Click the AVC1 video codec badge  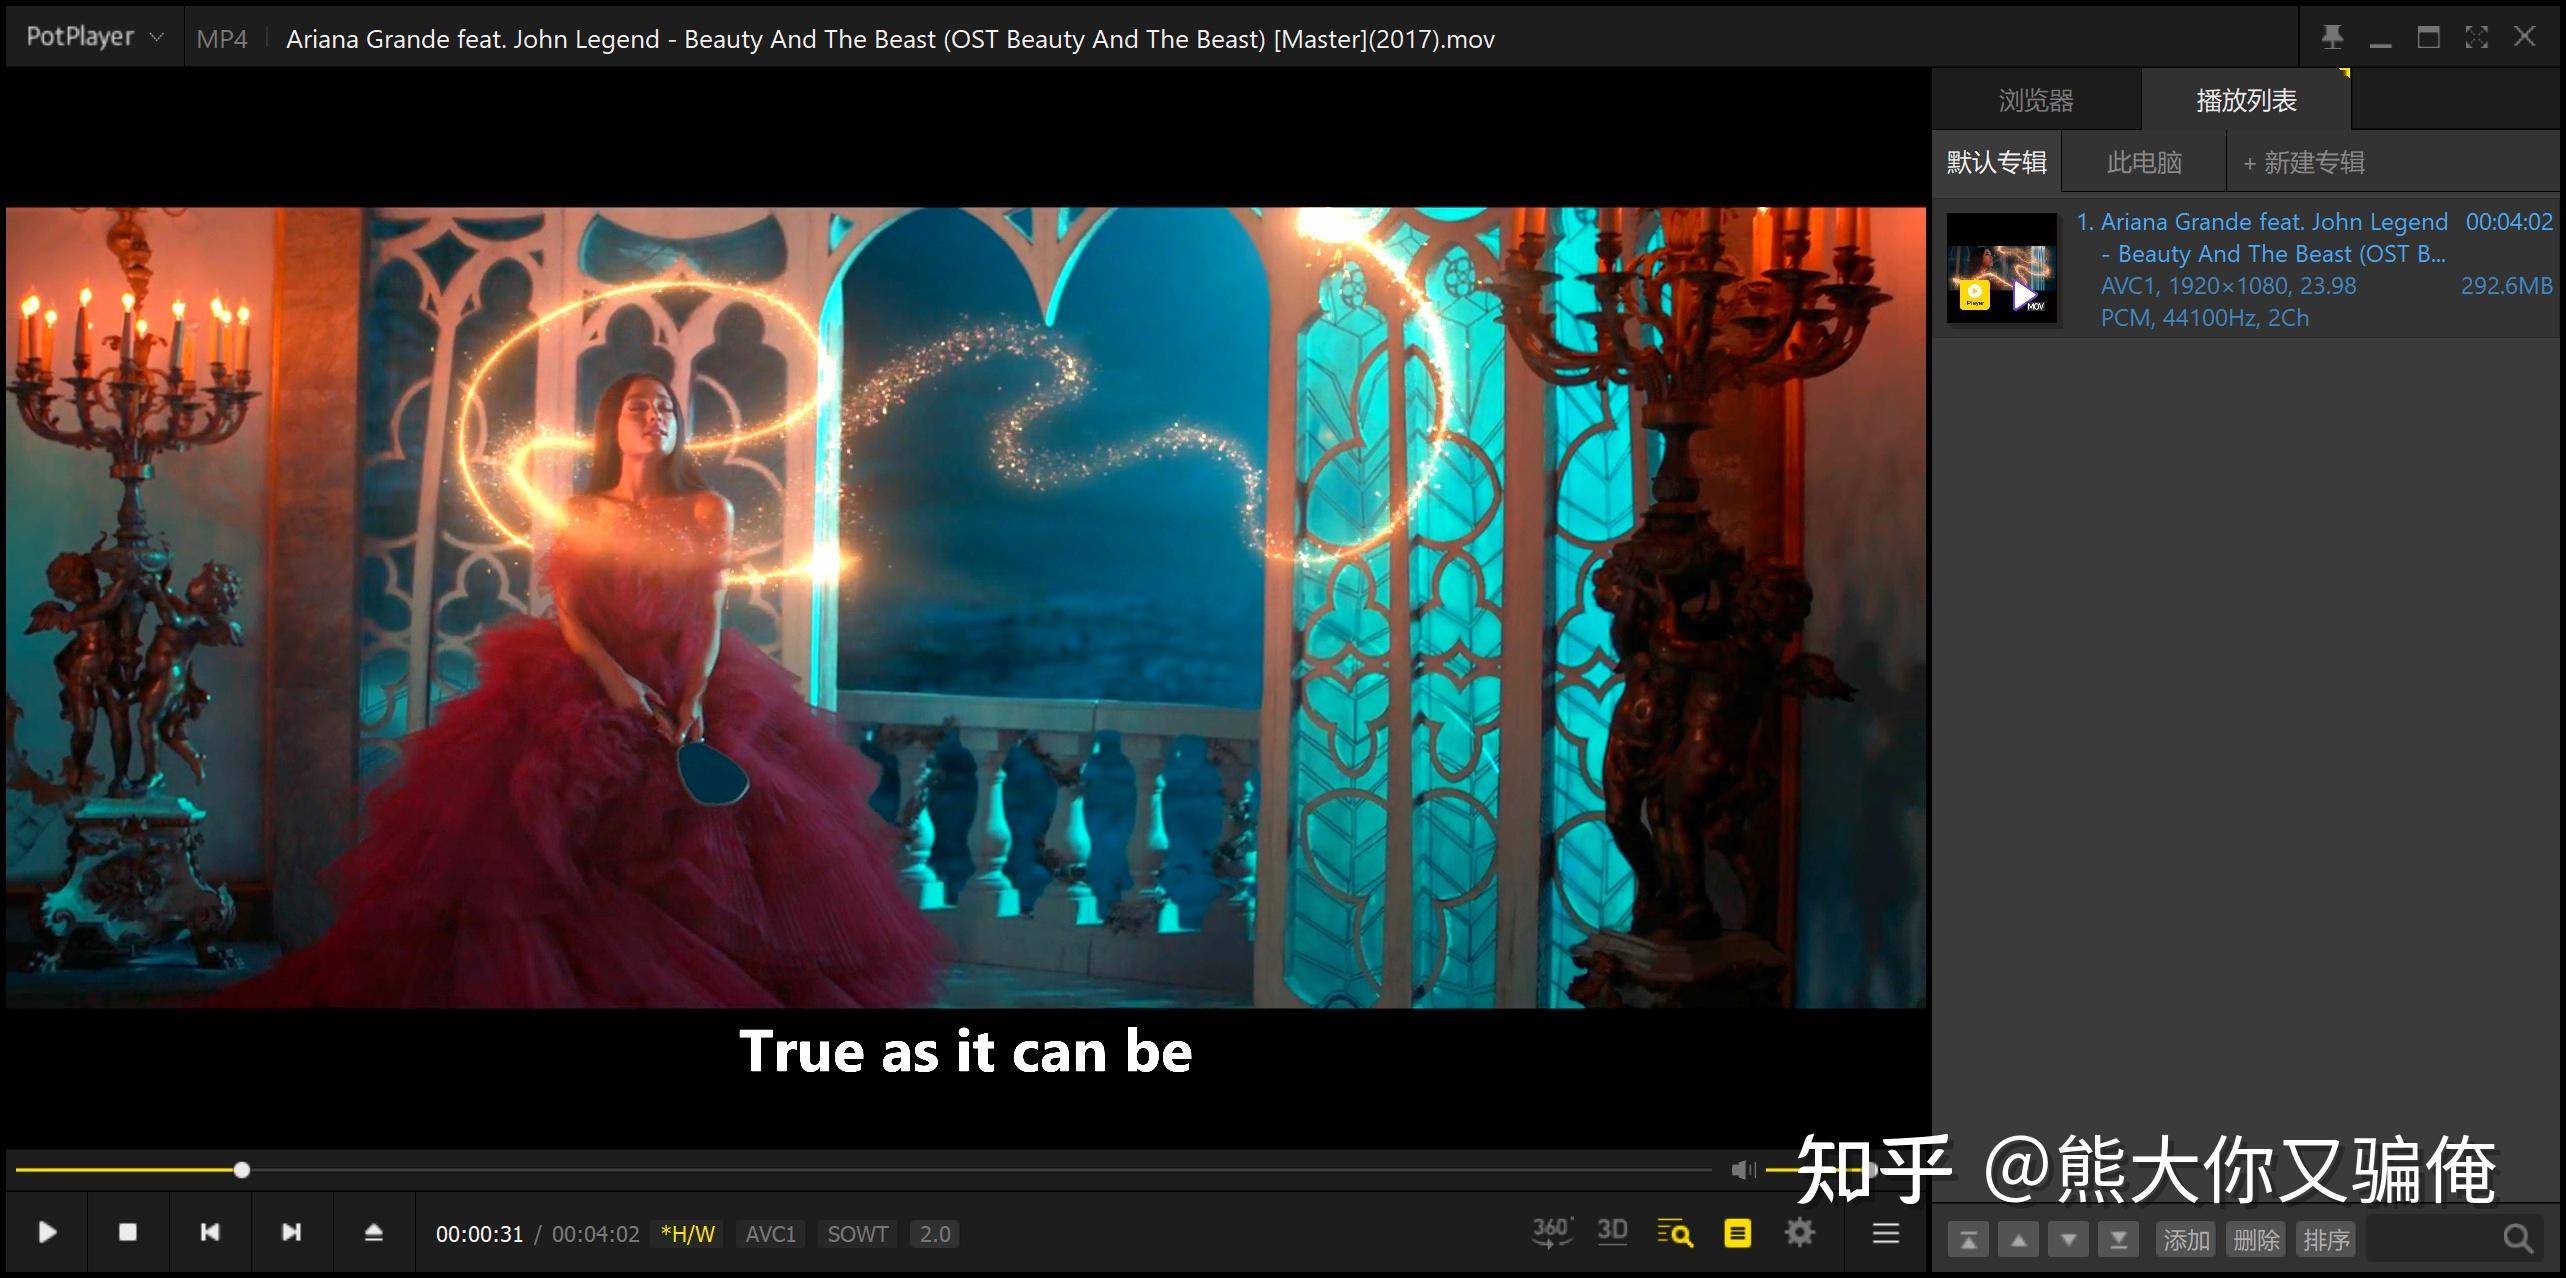[770, 1234]
